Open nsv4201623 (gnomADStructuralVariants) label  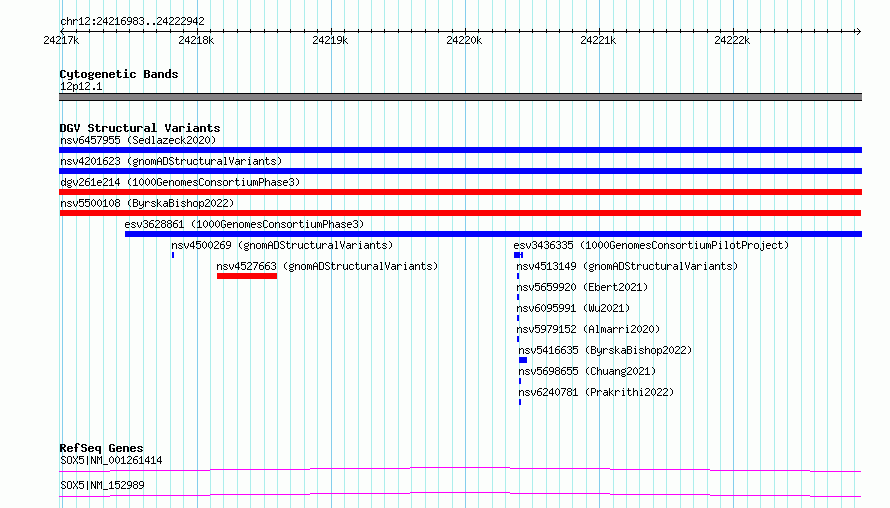[x=171, y=161]
